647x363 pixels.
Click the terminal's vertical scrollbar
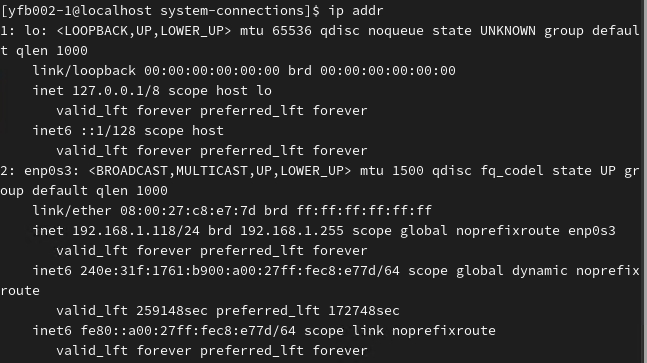point(645,182)
